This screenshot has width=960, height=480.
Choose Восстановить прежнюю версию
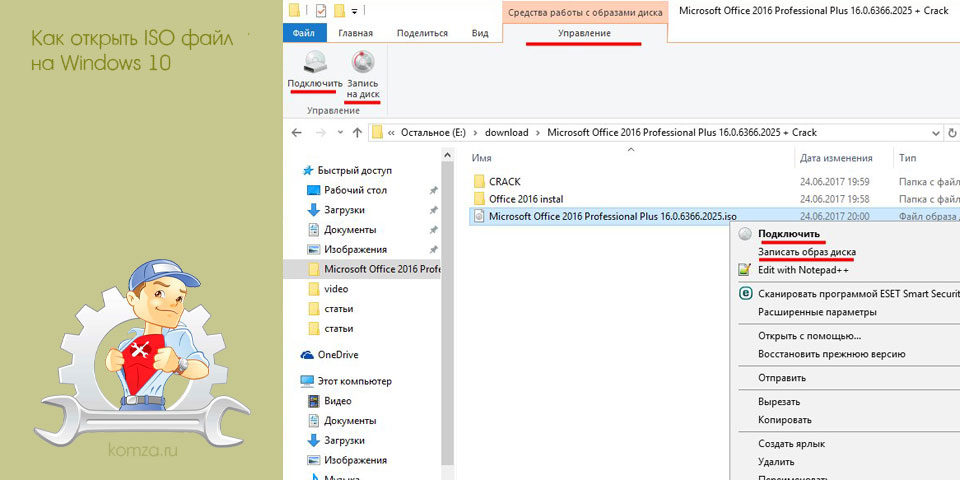coord(831,354)
